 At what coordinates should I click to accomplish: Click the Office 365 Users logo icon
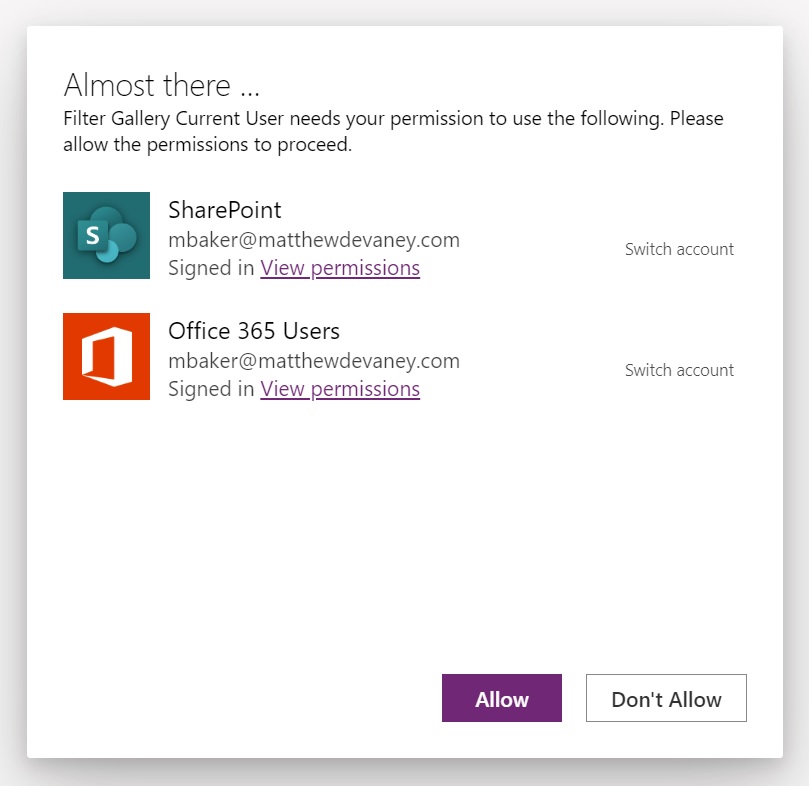[x=106, y=356]
